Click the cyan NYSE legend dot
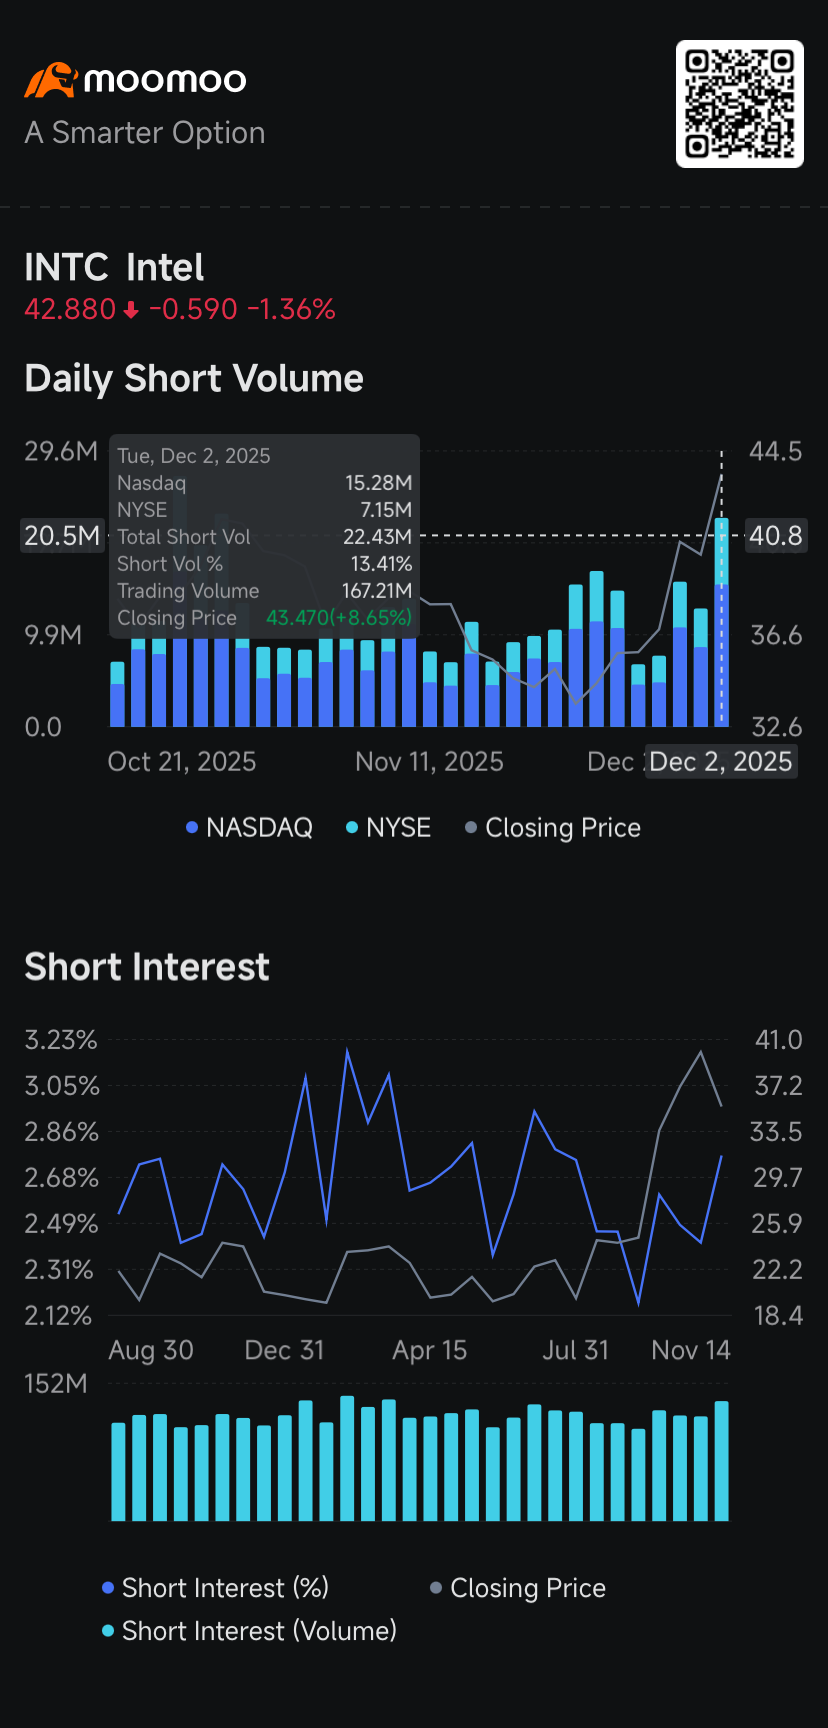This screenshot has width=828, height=1728. coord(352,828)
